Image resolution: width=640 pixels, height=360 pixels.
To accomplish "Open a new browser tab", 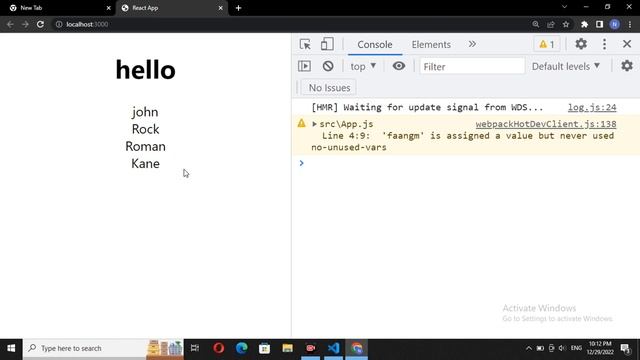I will pyautogui.click(x=238, y=8).
